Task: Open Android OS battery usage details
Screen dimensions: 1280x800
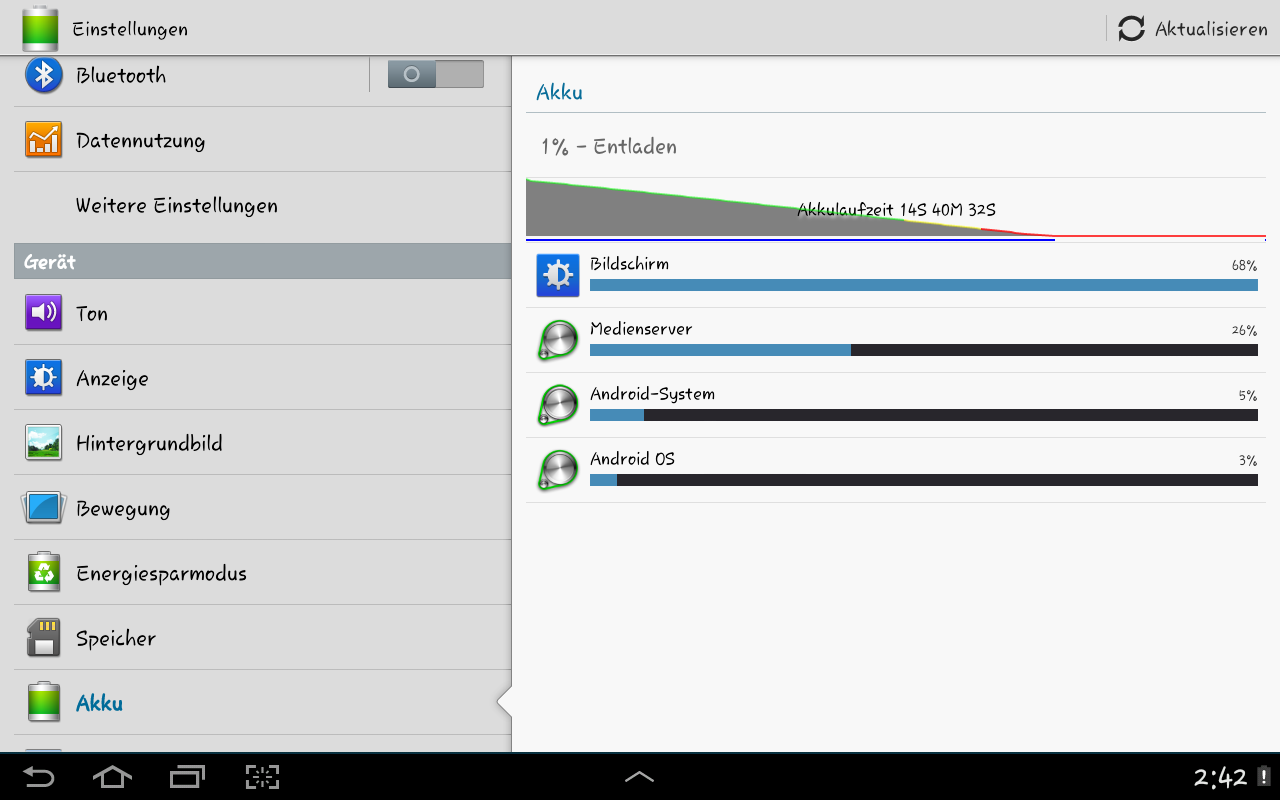Action: coord(896,470)
